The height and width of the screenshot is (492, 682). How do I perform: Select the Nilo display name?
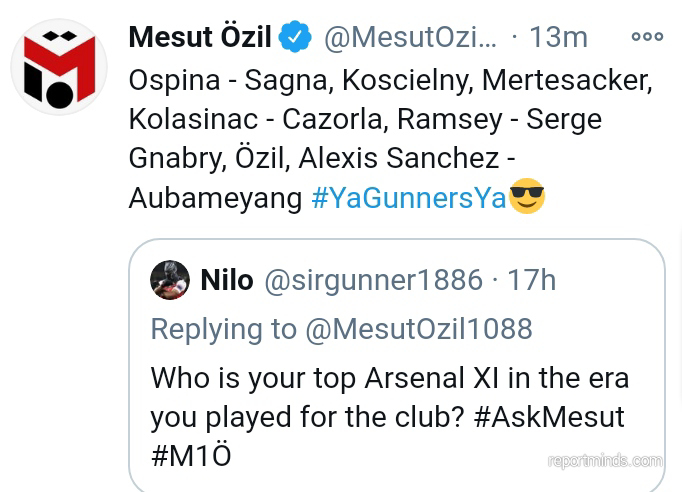coord(226,280)
